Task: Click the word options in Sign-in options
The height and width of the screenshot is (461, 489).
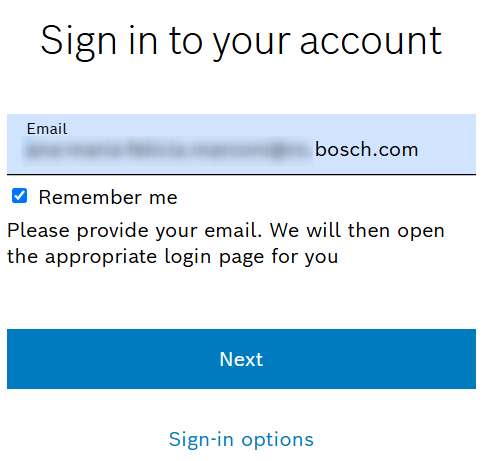Action: pyautogui.click(x=278, y=440)
